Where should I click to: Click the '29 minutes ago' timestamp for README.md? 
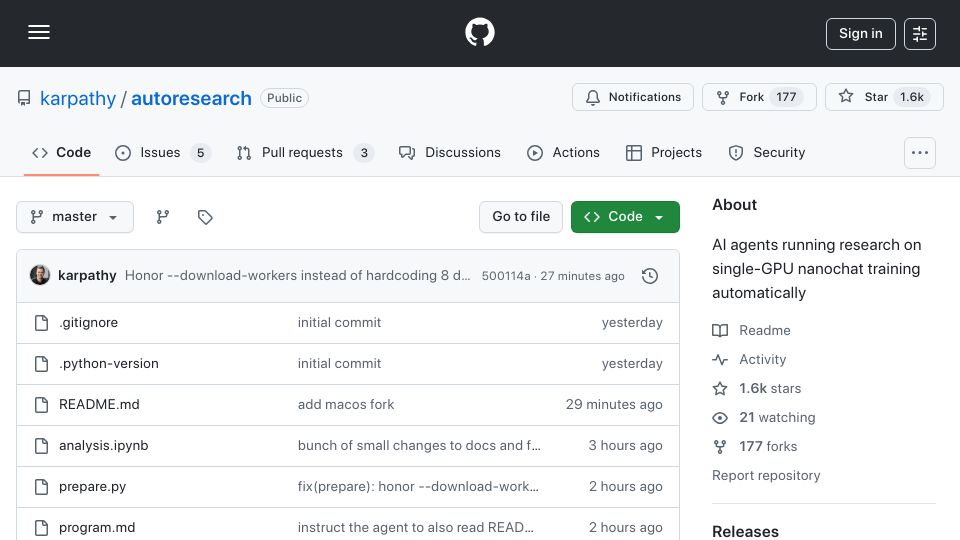tap(613, 405)
